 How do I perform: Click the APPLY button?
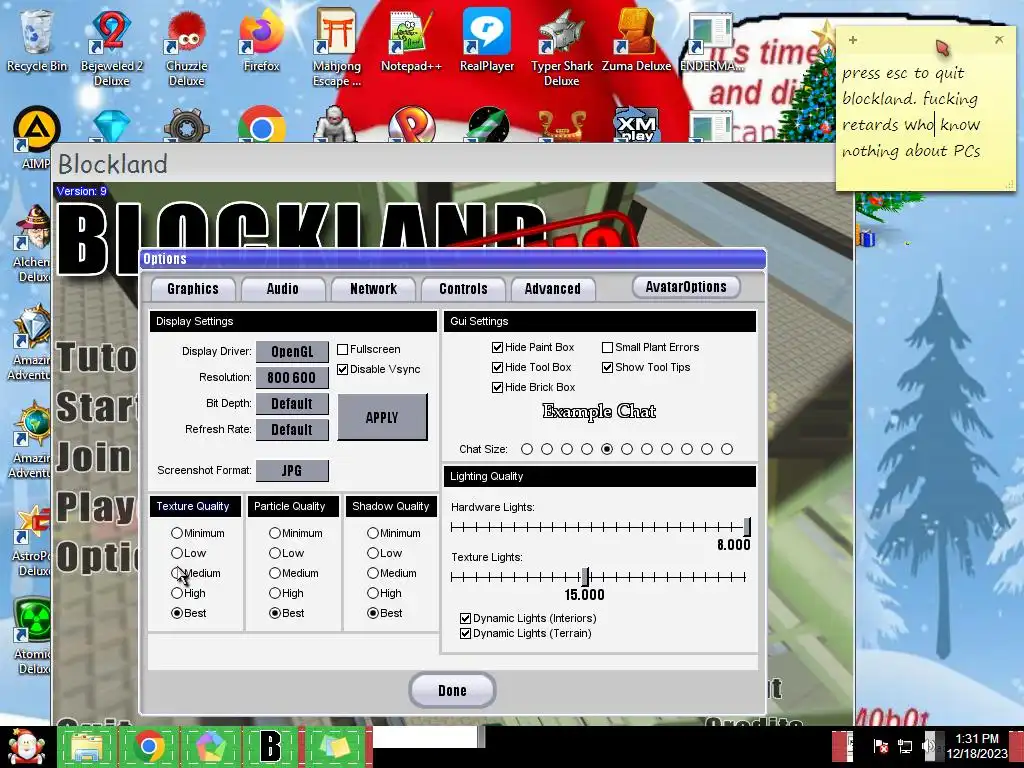[x=383, y=417]
